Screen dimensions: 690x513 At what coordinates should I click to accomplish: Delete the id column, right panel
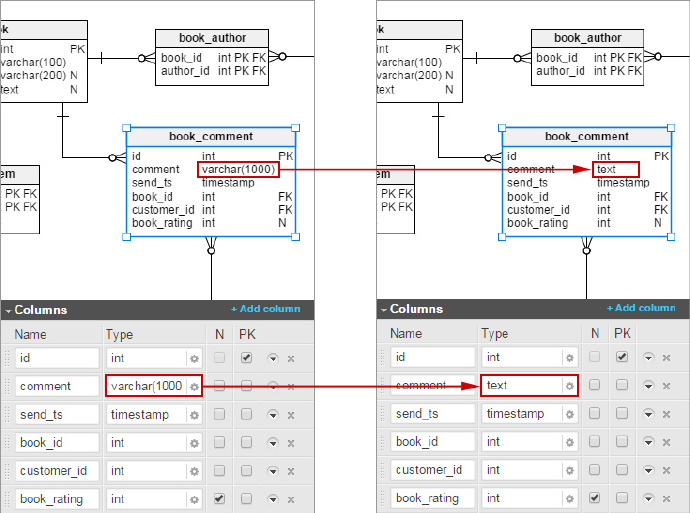[666, 358]
